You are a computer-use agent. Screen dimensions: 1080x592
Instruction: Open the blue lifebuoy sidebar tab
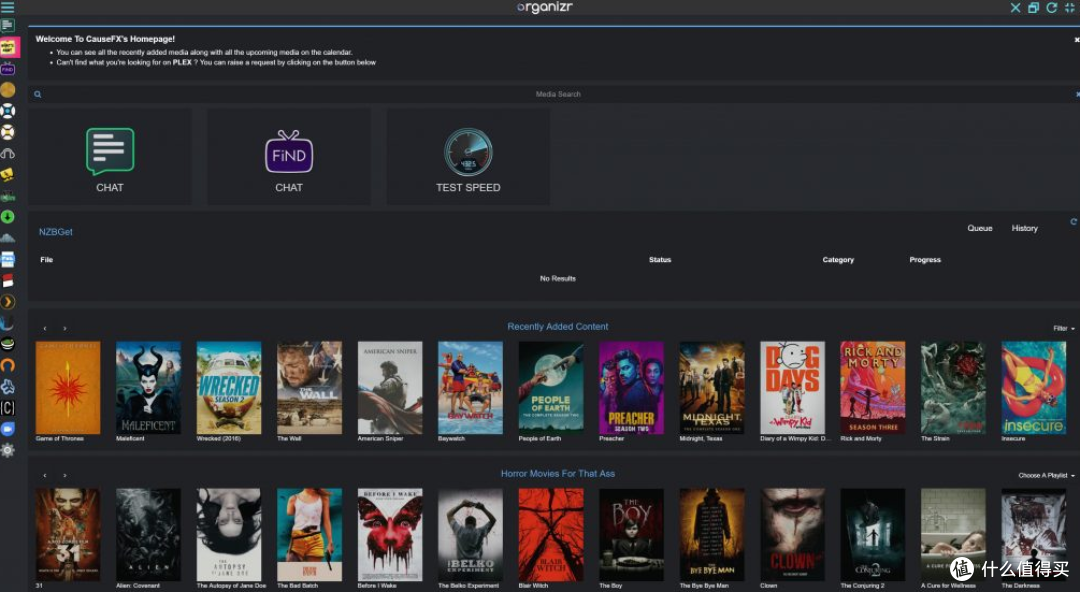click(8, 111)
